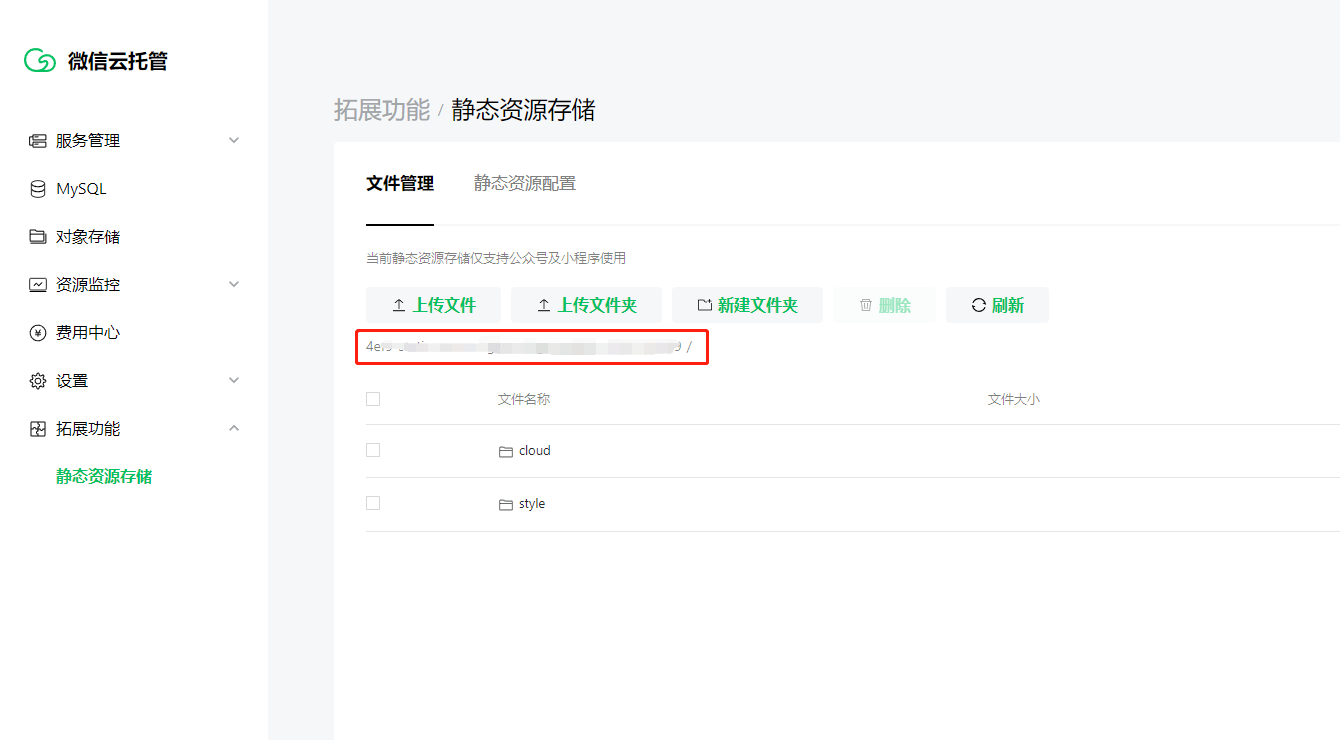This screenshot has width=1340, height=740.
Task: Switch to the 静态资源配置 tab
Action: (x=524, y=184)
